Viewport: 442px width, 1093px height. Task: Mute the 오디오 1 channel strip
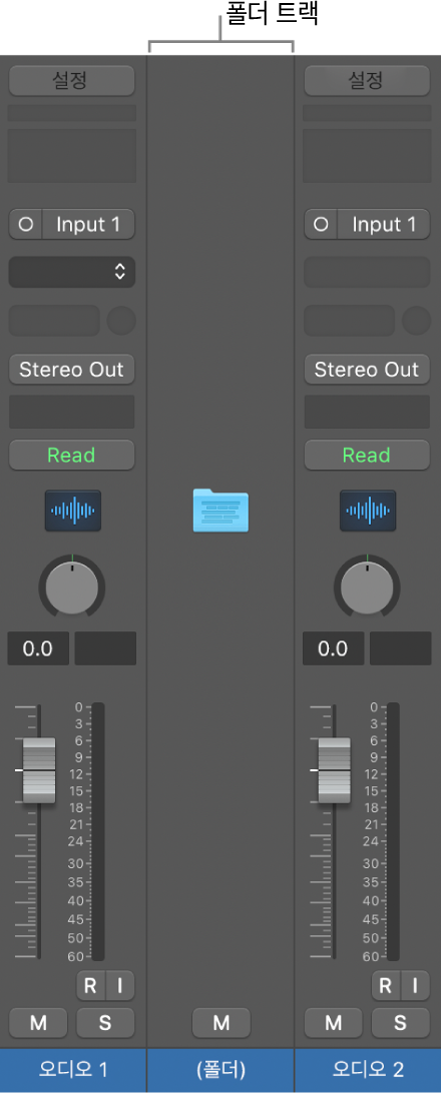click(38, 1023)
